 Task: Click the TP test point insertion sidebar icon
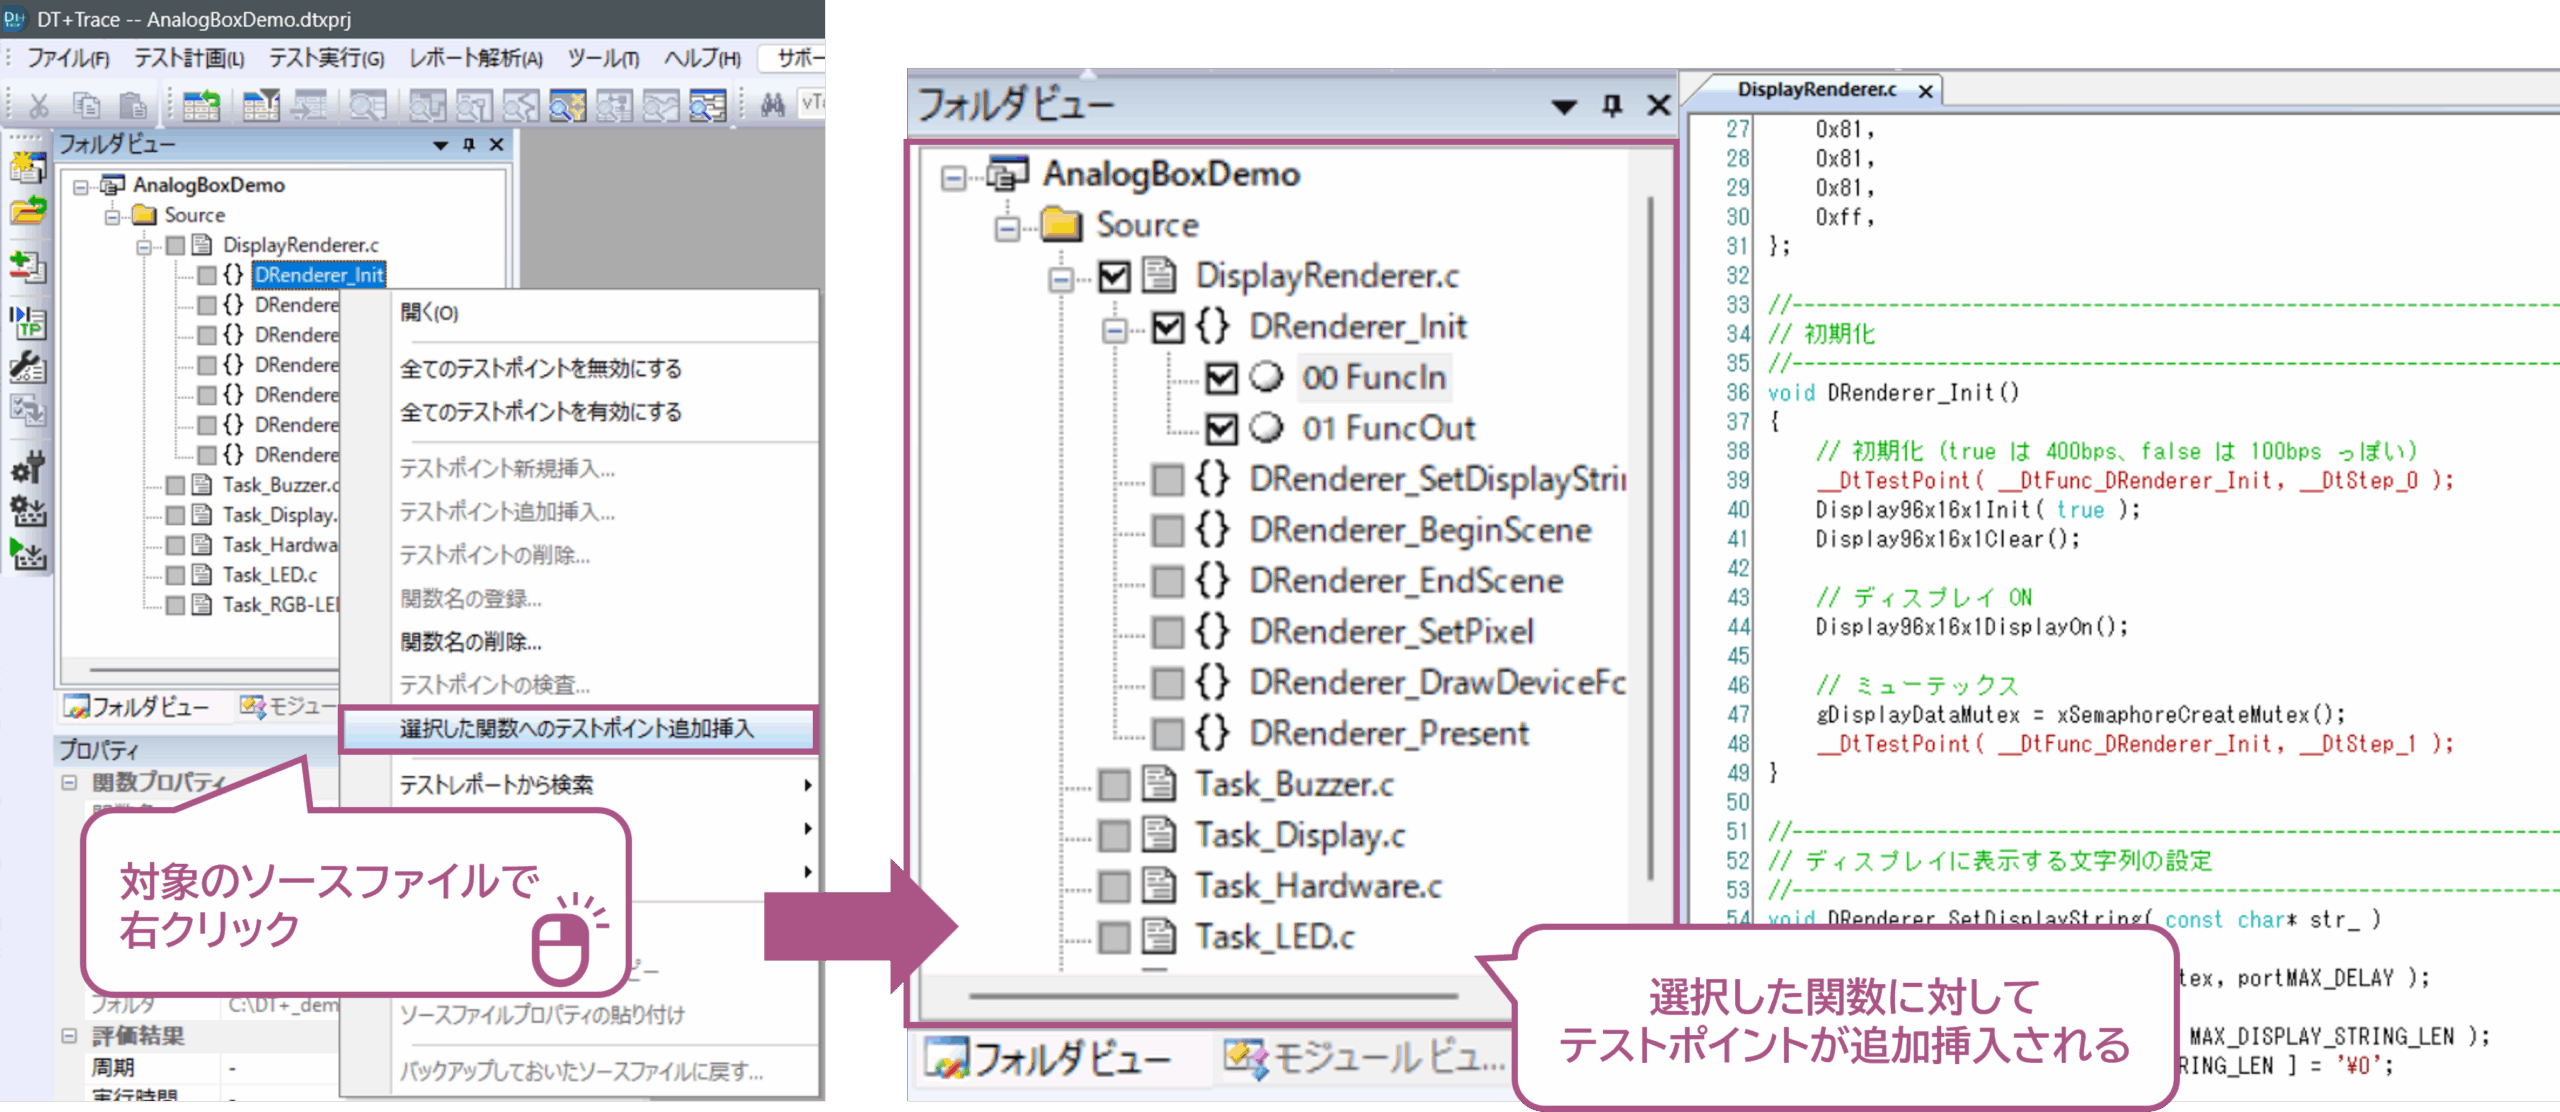27,322
